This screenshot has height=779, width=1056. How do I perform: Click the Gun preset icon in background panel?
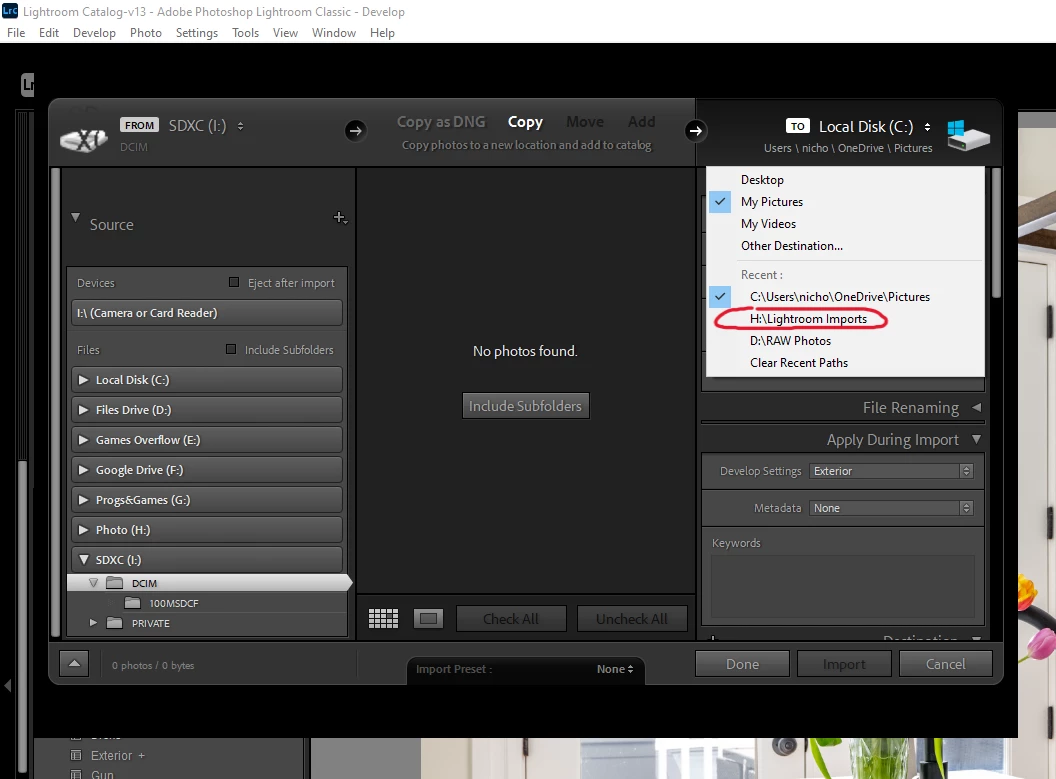pos(76,774)
